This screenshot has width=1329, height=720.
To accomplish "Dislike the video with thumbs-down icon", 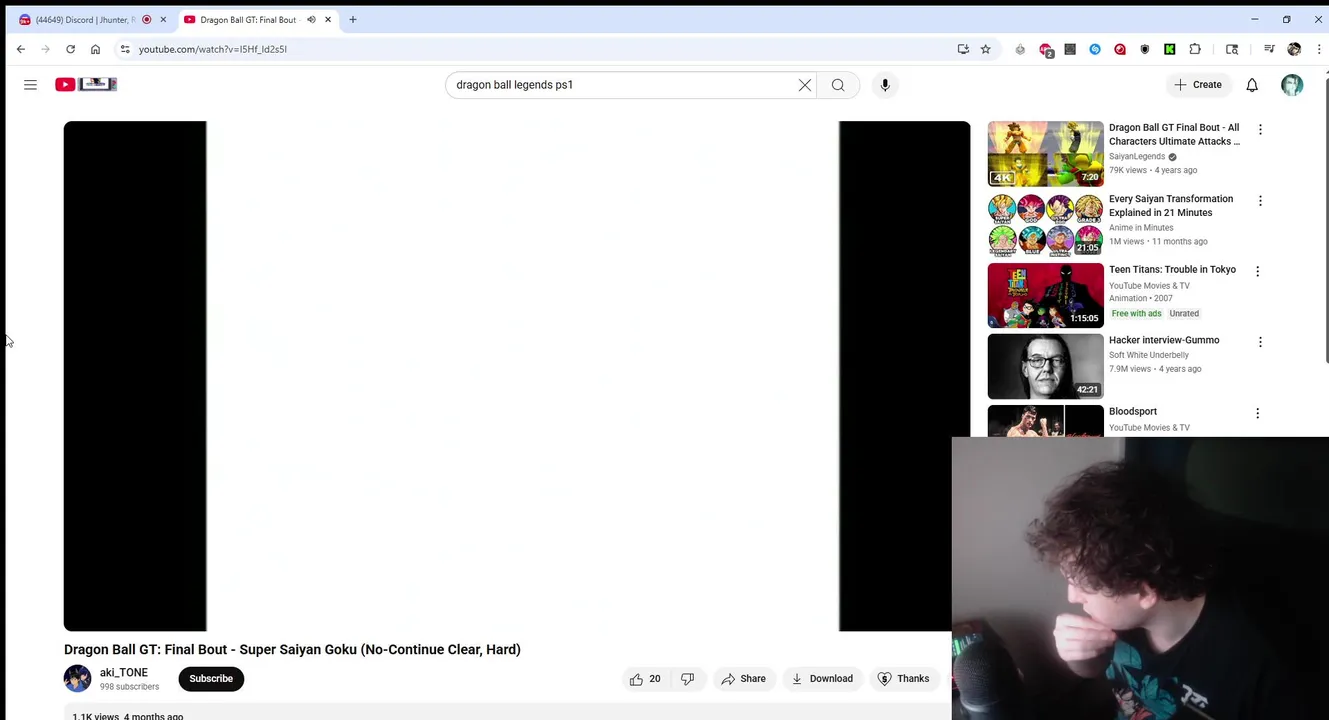I will 688,679.
